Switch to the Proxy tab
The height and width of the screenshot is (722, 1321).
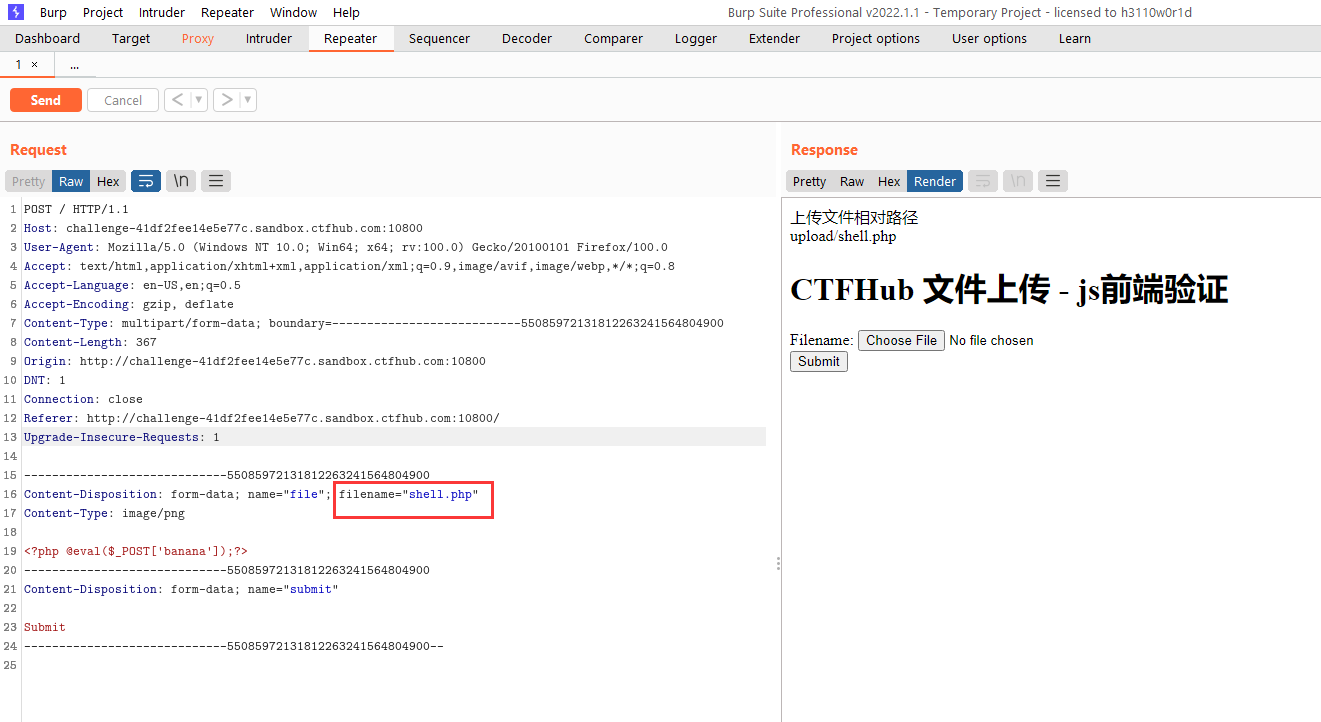(198, 38)
